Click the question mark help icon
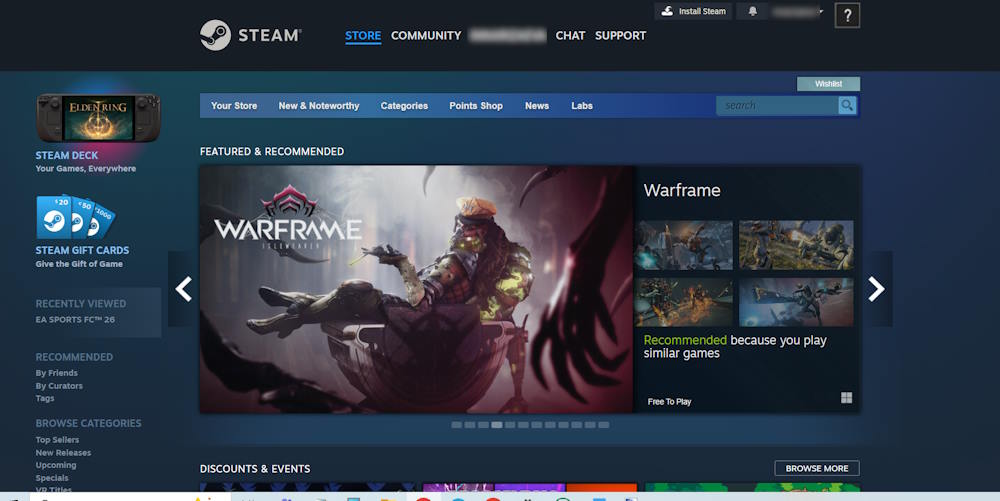 click(x=847, y=16)
